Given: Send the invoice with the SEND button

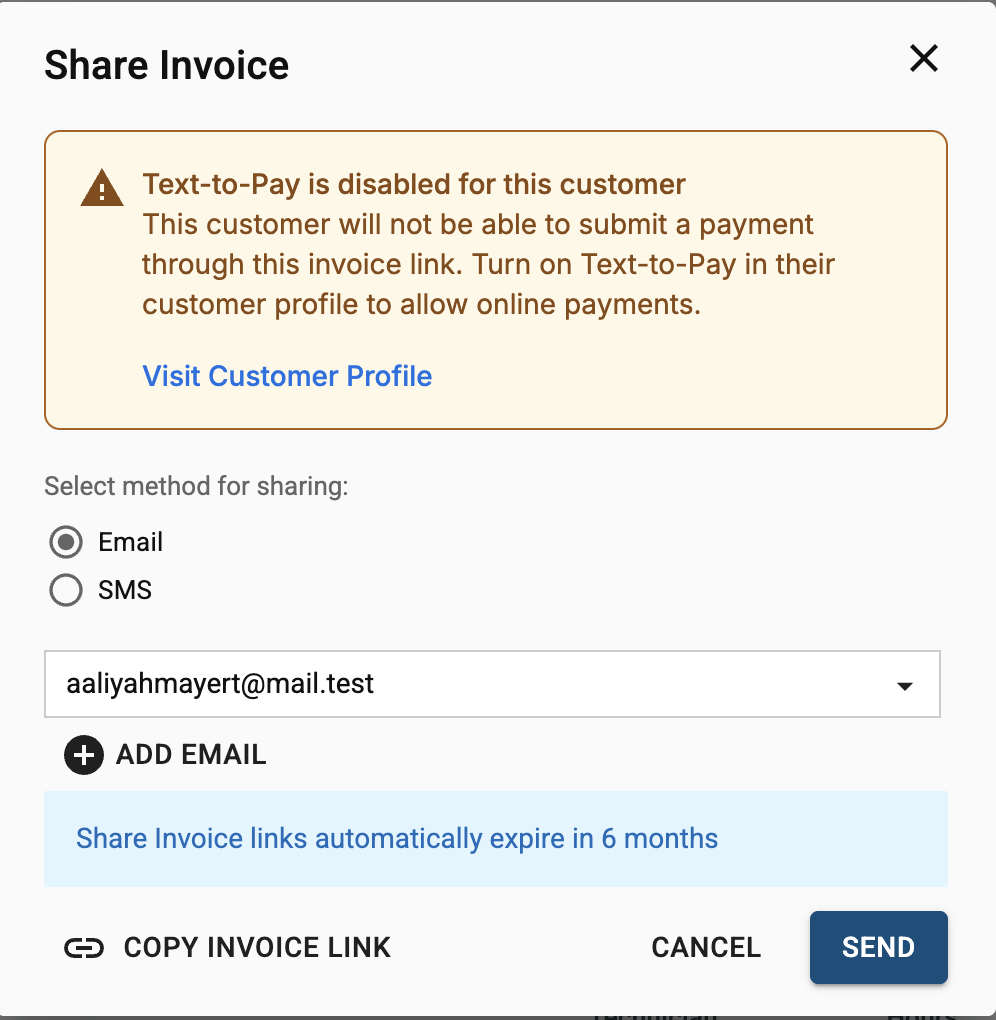Looking at the screenshot, I should tap(878, 947).
